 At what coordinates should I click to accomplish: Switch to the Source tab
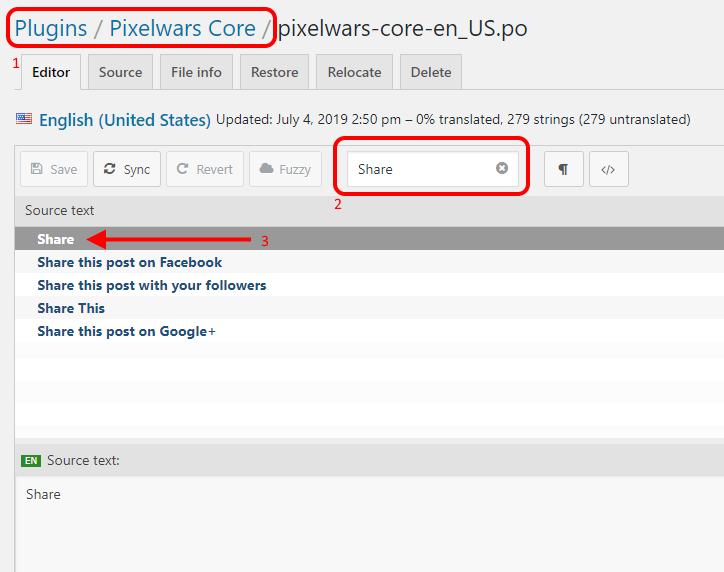point(120,72)
